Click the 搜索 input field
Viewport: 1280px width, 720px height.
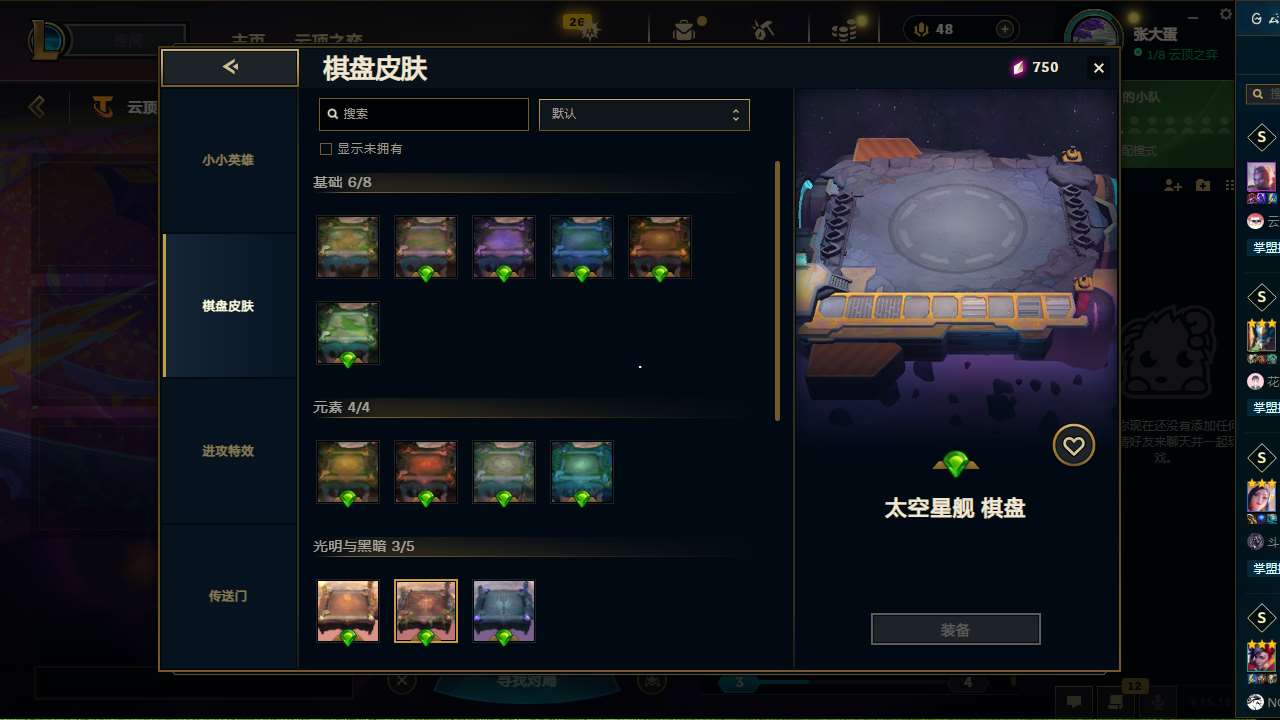[424, 114]
